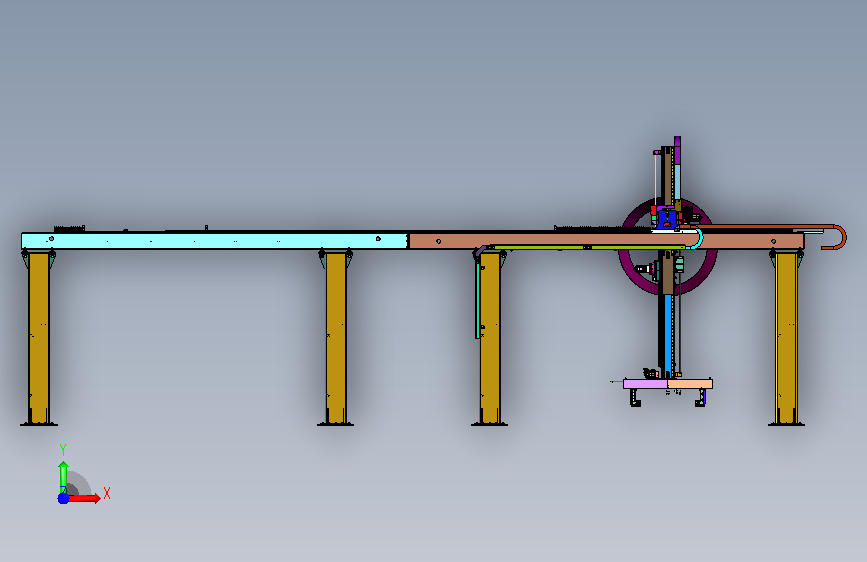This screenshot has height=562, width=867.
Task: Select the black rack atop the cyan beam's end
Action: click(x=69, y=228)
